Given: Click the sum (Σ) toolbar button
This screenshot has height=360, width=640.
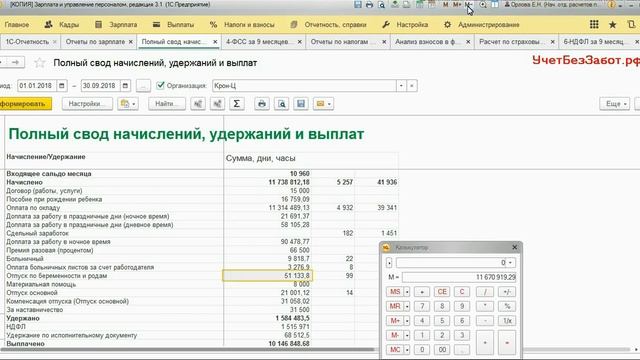Looking at the screenshot, I should click(236, 104).
